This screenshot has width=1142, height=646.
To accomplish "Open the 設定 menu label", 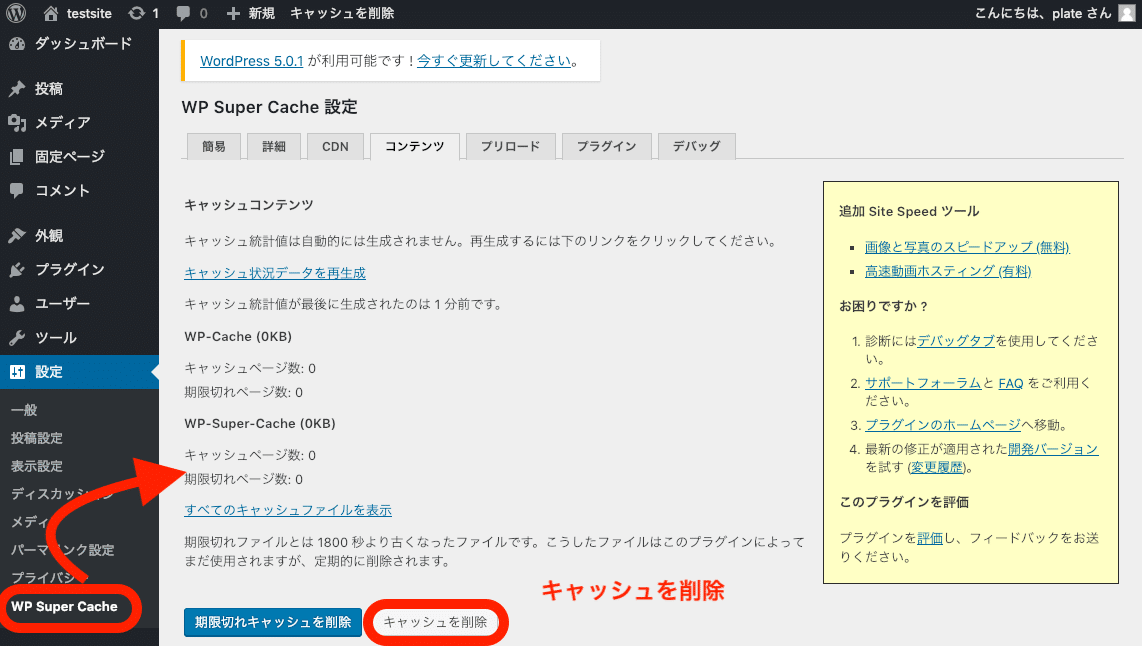I will coord(49,372).
